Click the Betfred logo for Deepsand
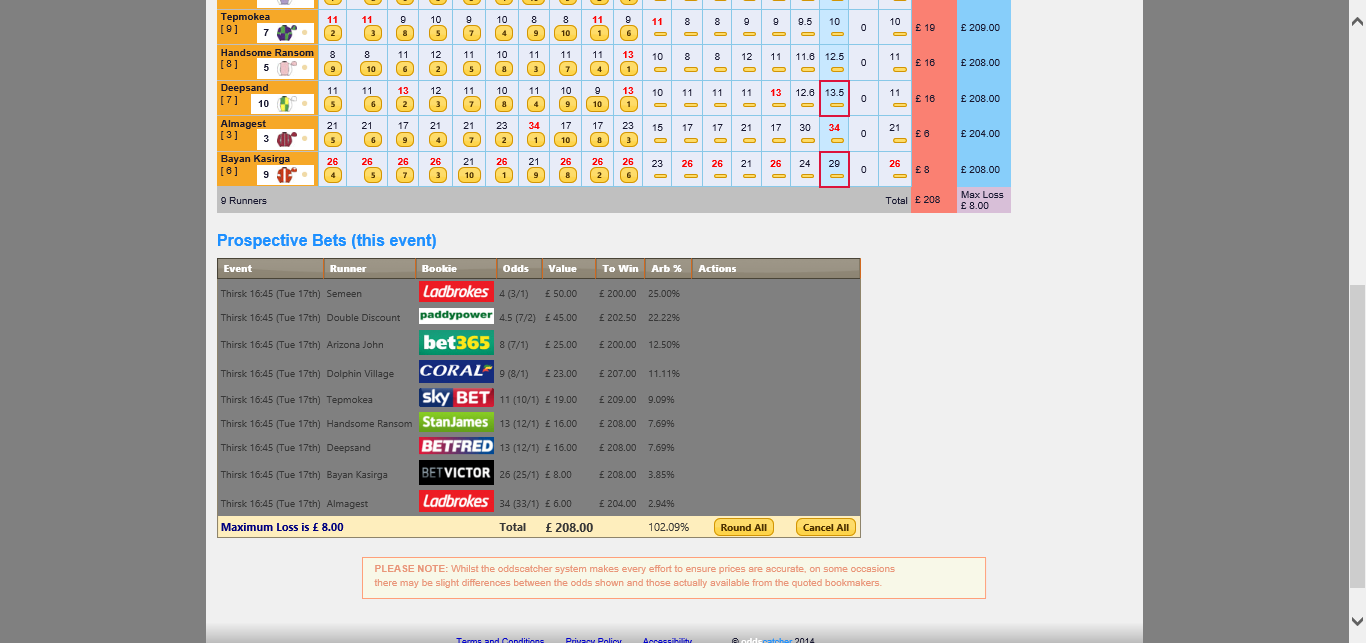Image resolution: width=1366 pixels, height=643 pixels. click(x=456, y=446)
